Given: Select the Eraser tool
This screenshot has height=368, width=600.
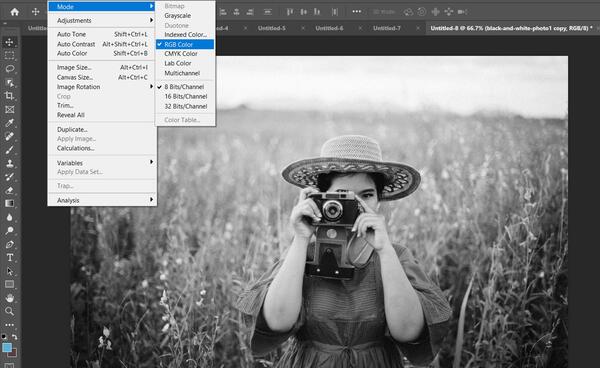Looking at the screenshot, I should point(10,190).
